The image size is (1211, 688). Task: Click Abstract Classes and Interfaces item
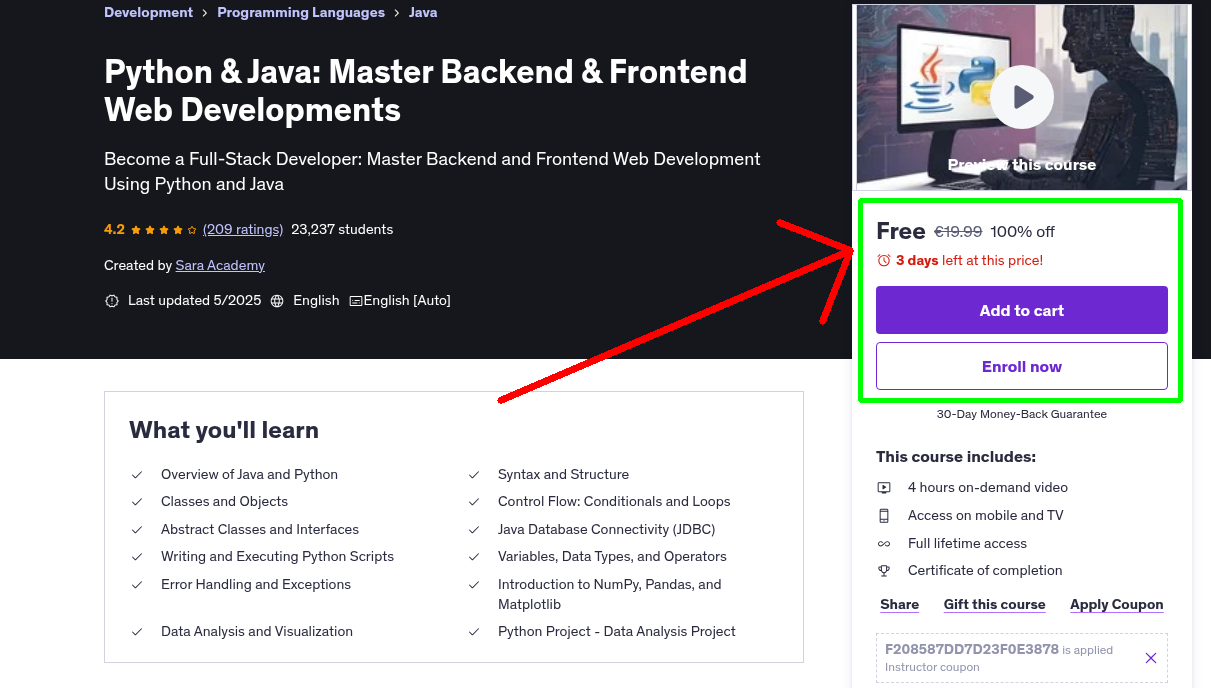click(260, 530)
